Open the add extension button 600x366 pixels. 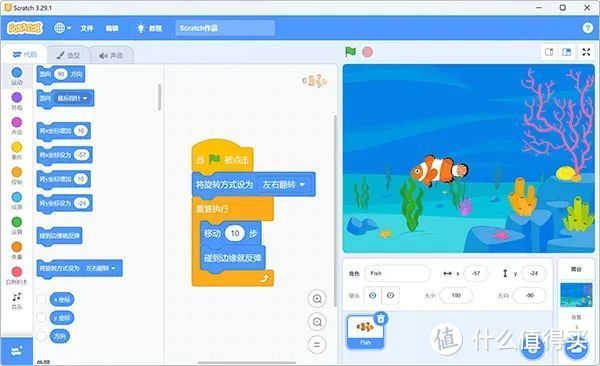pos(16,351)
